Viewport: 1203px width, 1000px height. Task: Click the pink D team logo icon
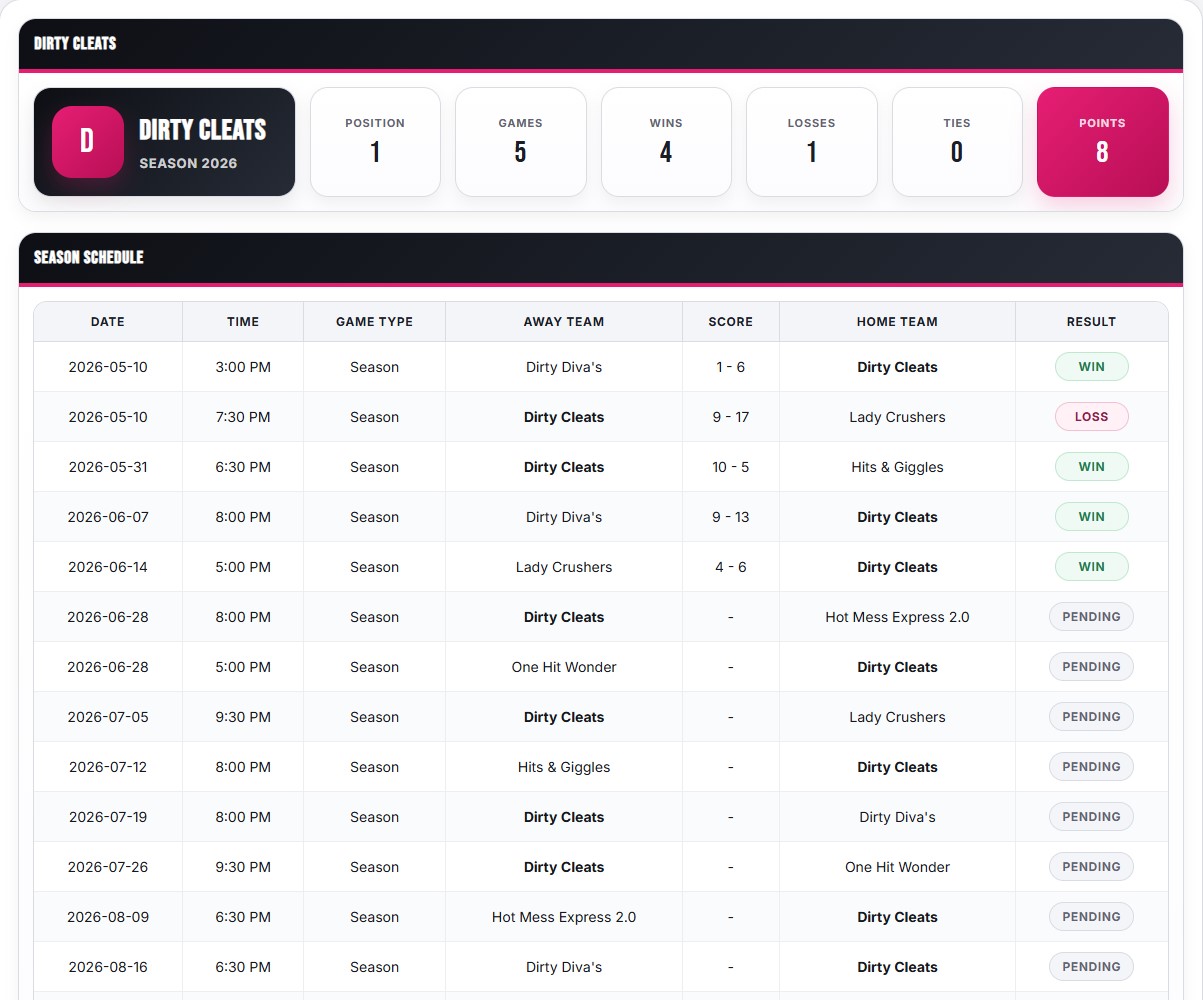[87, 141]
